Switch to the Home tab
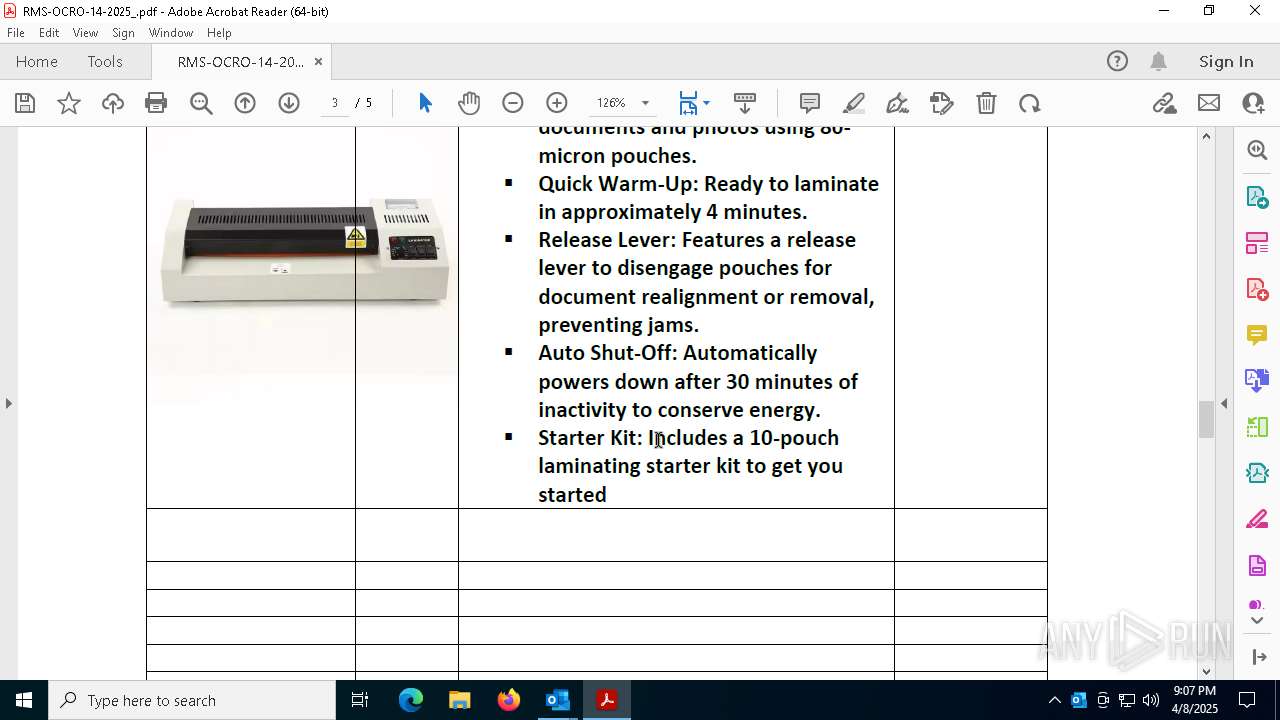The width and height of the screenshot is (1280, 720). [x=37, y=62]
